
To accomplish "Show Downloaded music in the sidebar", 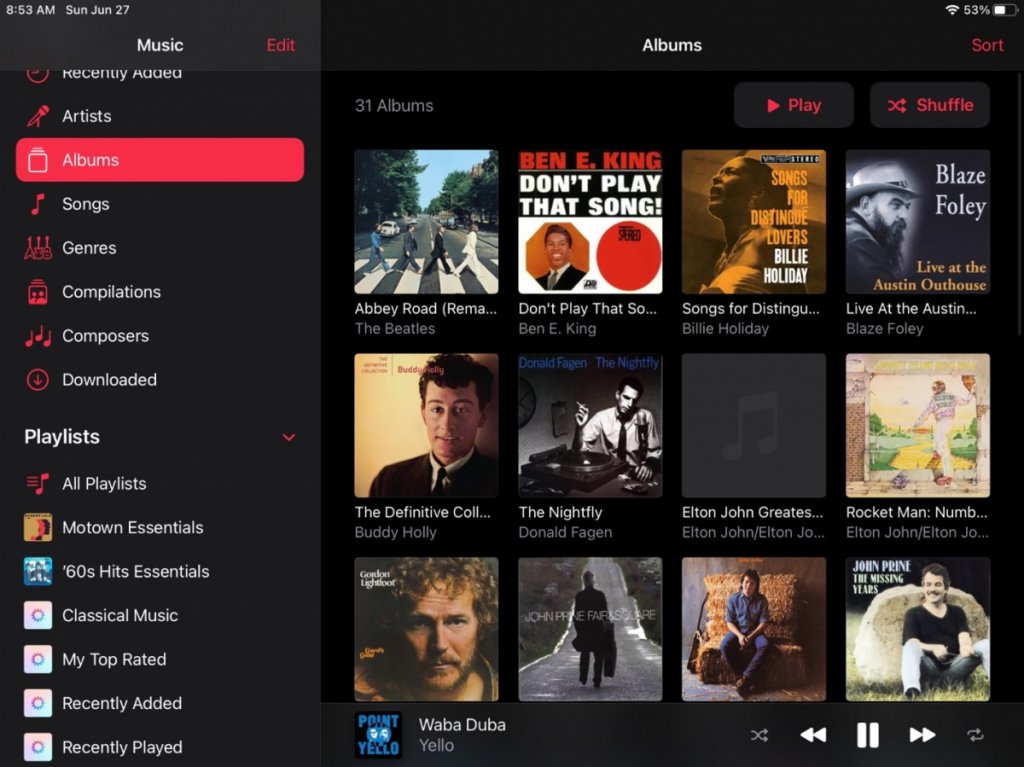I will tap(160, 380).
